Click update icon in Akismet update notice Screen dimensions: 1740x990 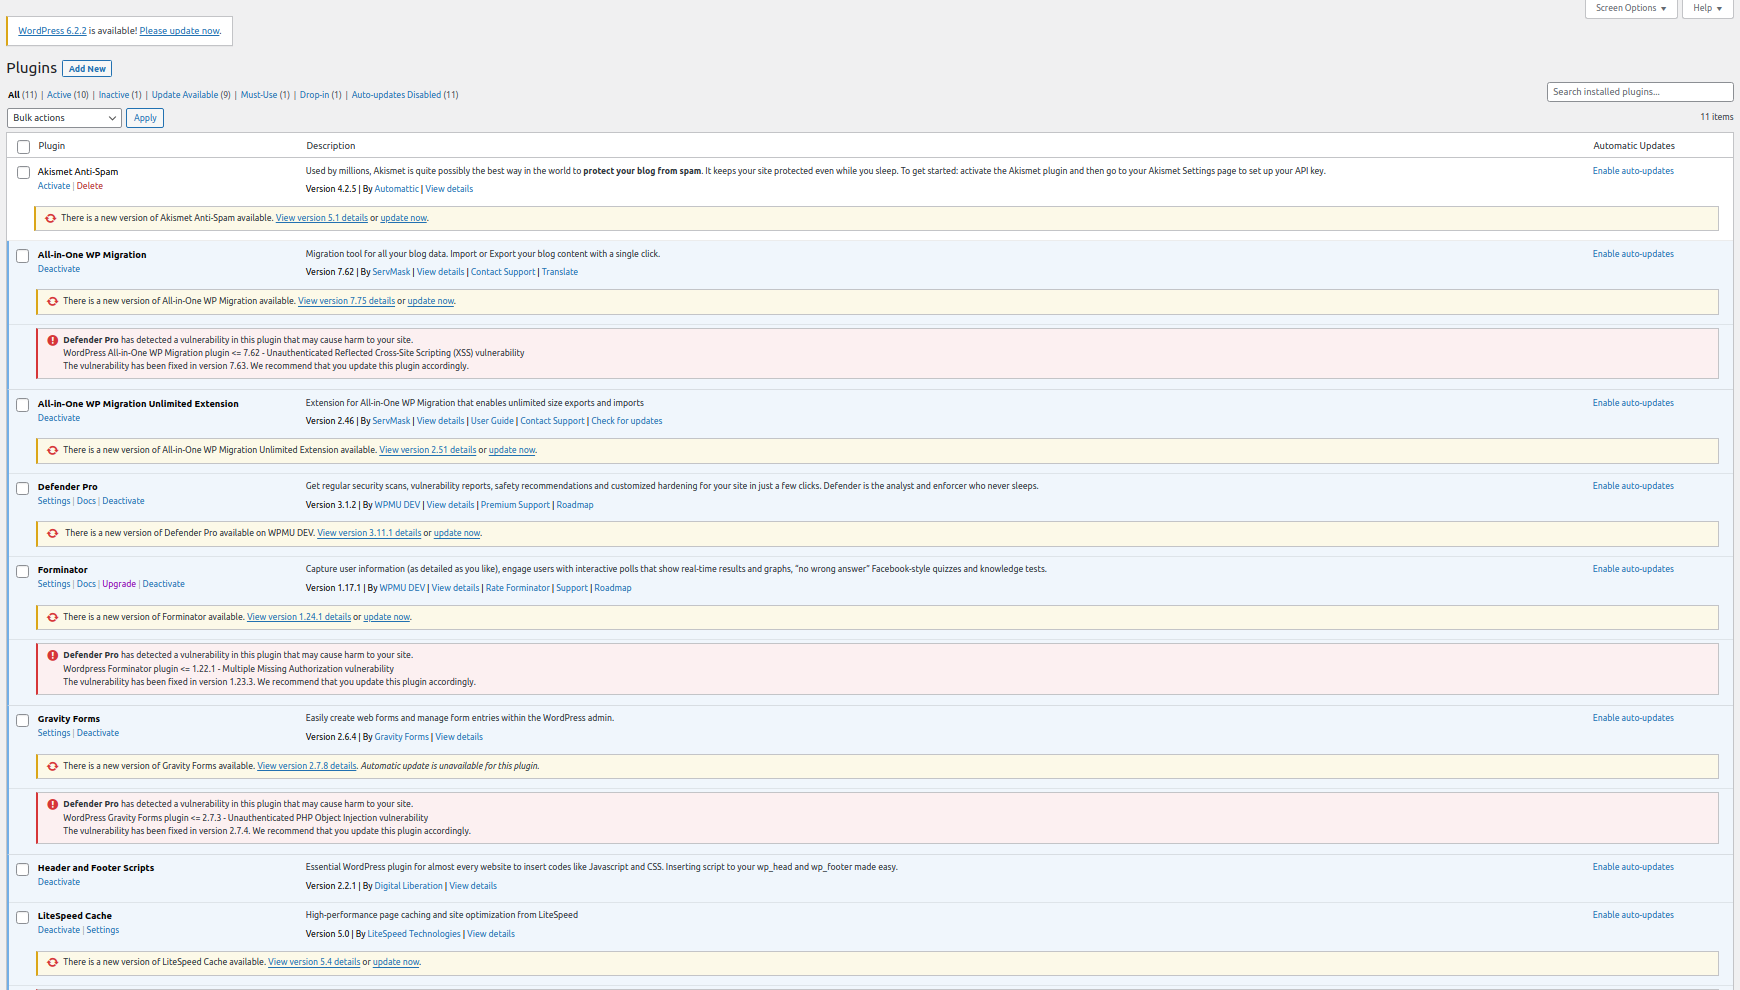point(51,218)
